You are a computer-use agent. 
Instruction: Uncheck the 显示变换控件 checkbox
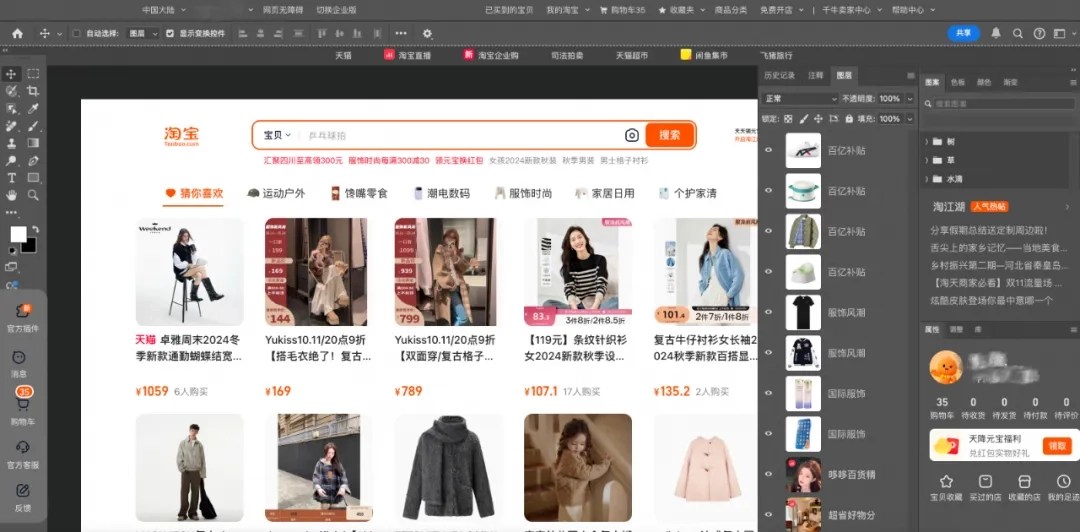170,33
